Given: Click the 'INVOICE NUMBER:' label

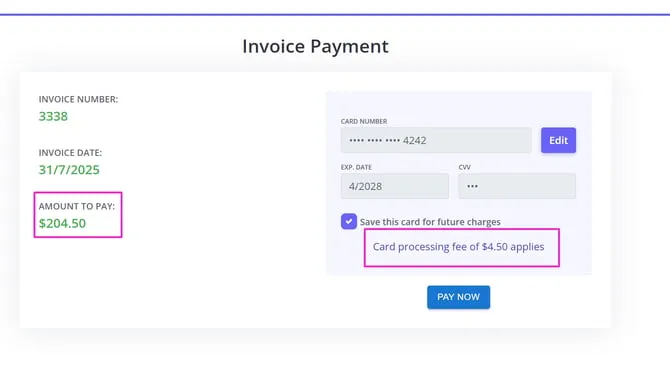Looking at the screenshot, I should click(x=78, y=99).
